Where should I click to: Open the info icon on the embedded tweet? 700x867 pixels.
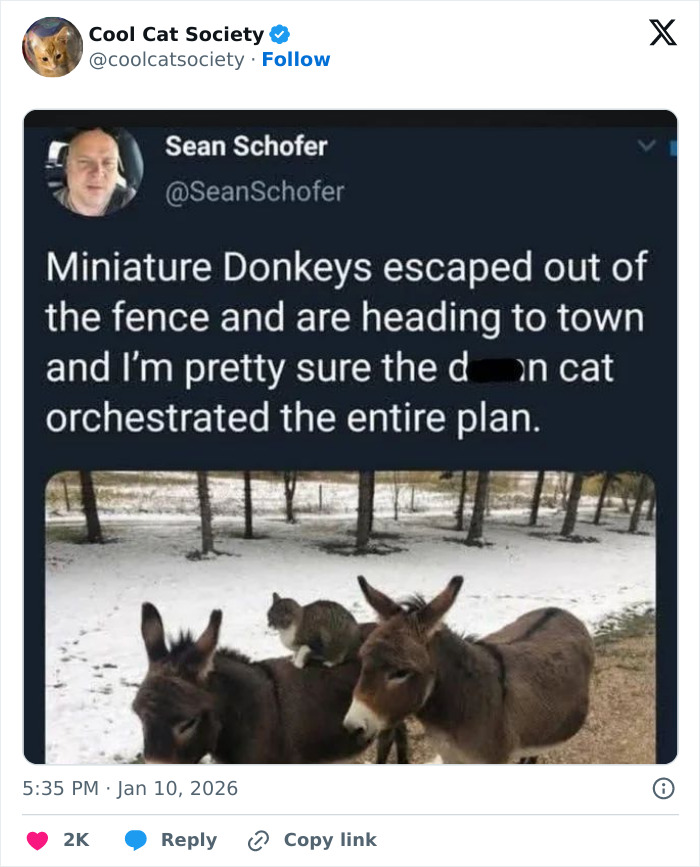tap(664, 789)
